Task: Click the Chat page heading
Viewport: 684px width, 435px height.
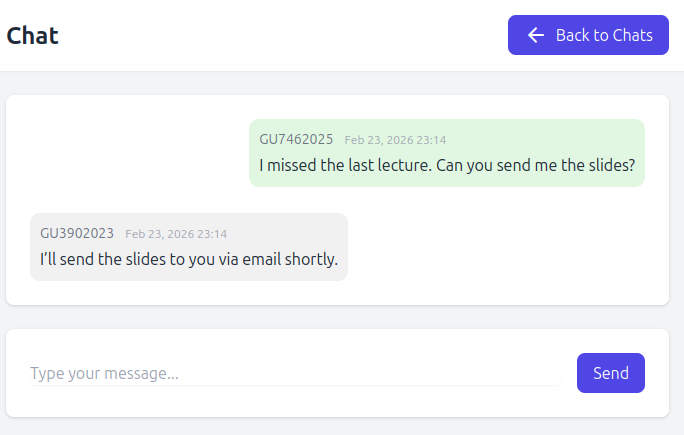Action: [33, 36]
